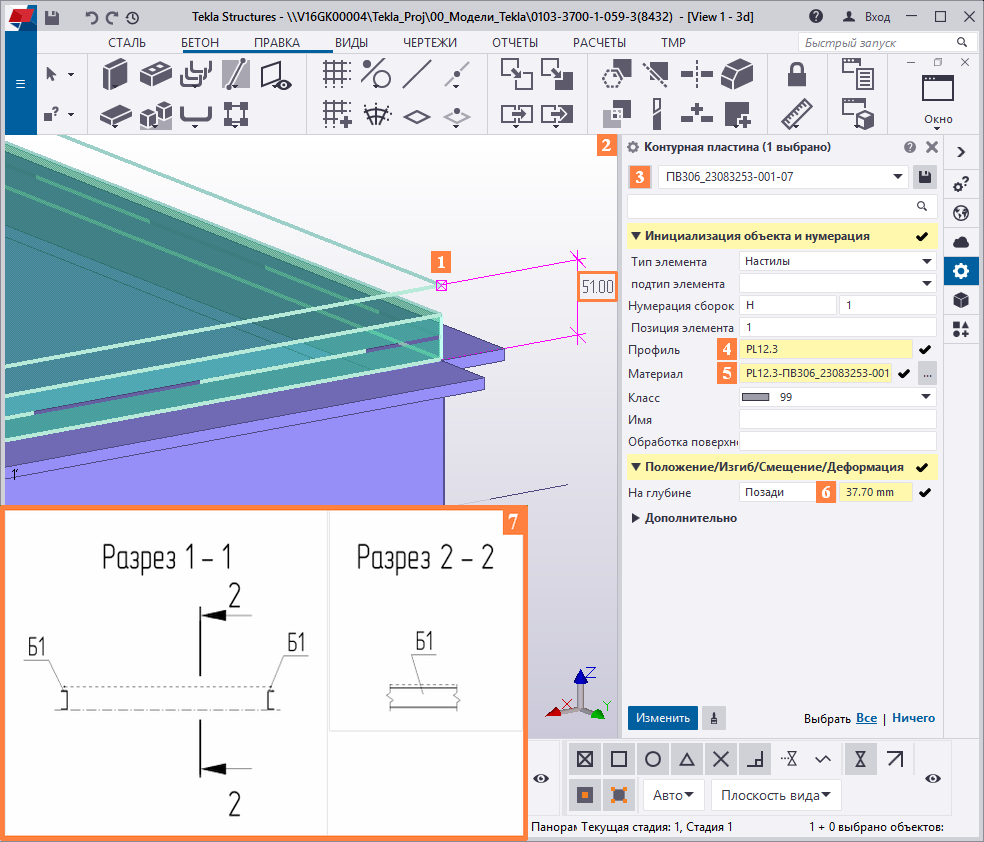This screenshot has height=842, width=984.
Task: Click the 37.70 mm depth field
Action: click(875, 493)
